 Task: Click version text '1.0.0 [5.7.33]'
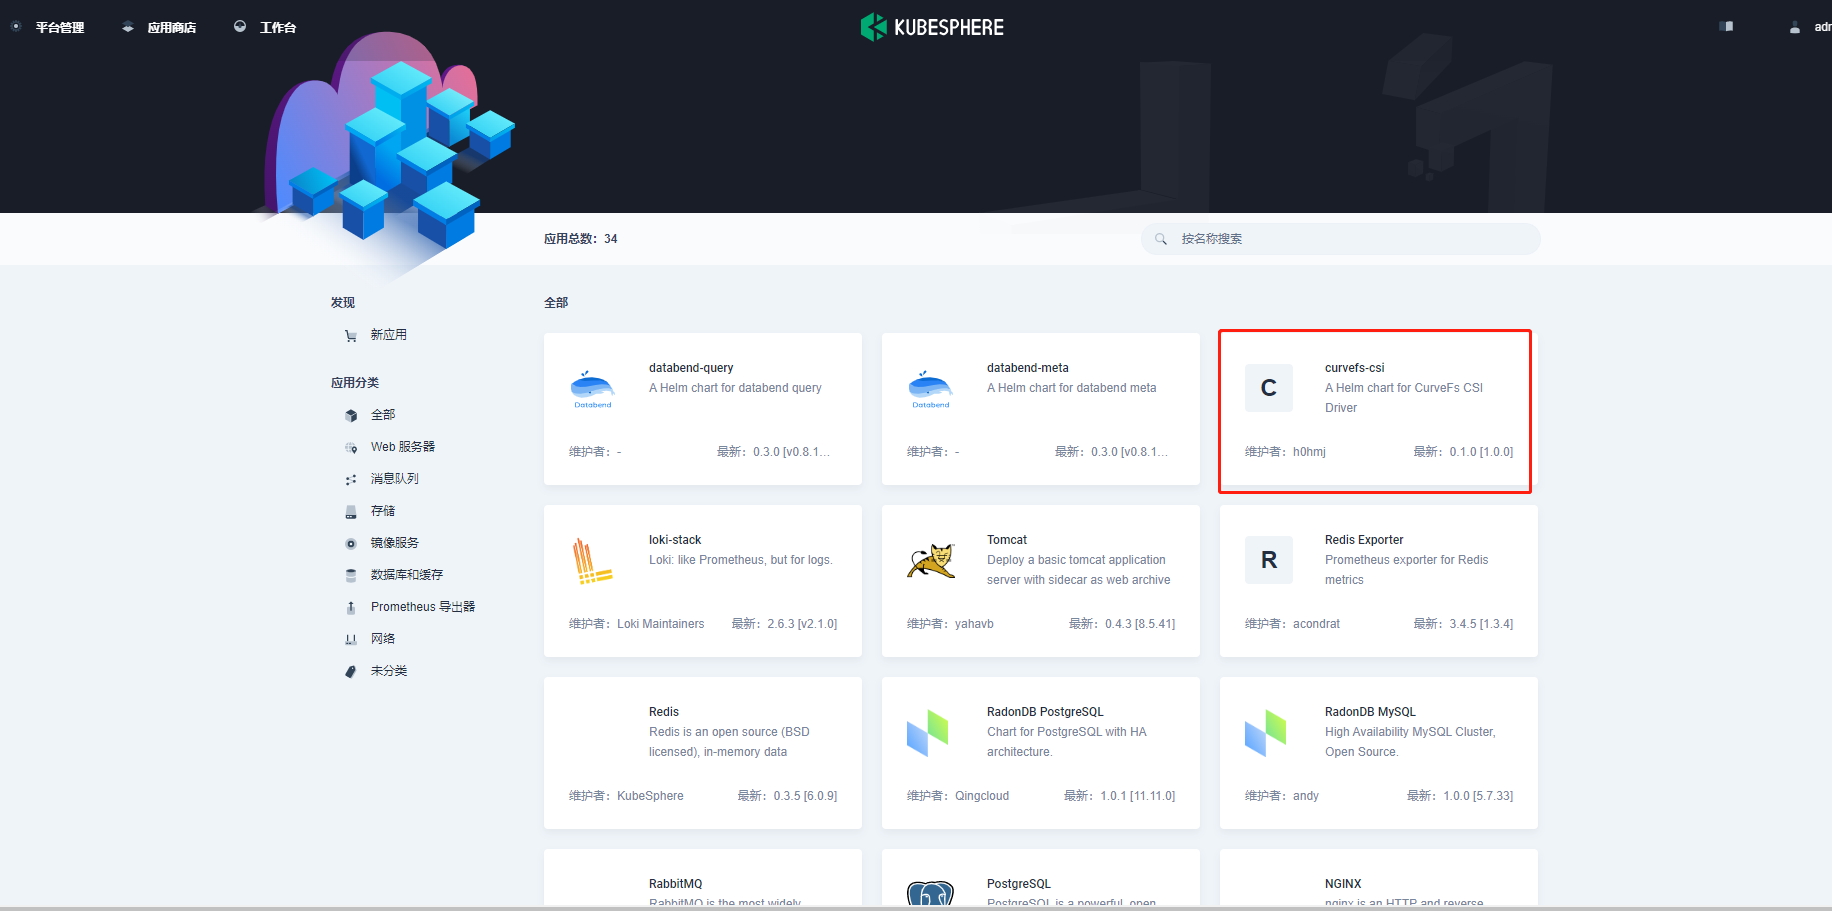tap(1478, 796)
